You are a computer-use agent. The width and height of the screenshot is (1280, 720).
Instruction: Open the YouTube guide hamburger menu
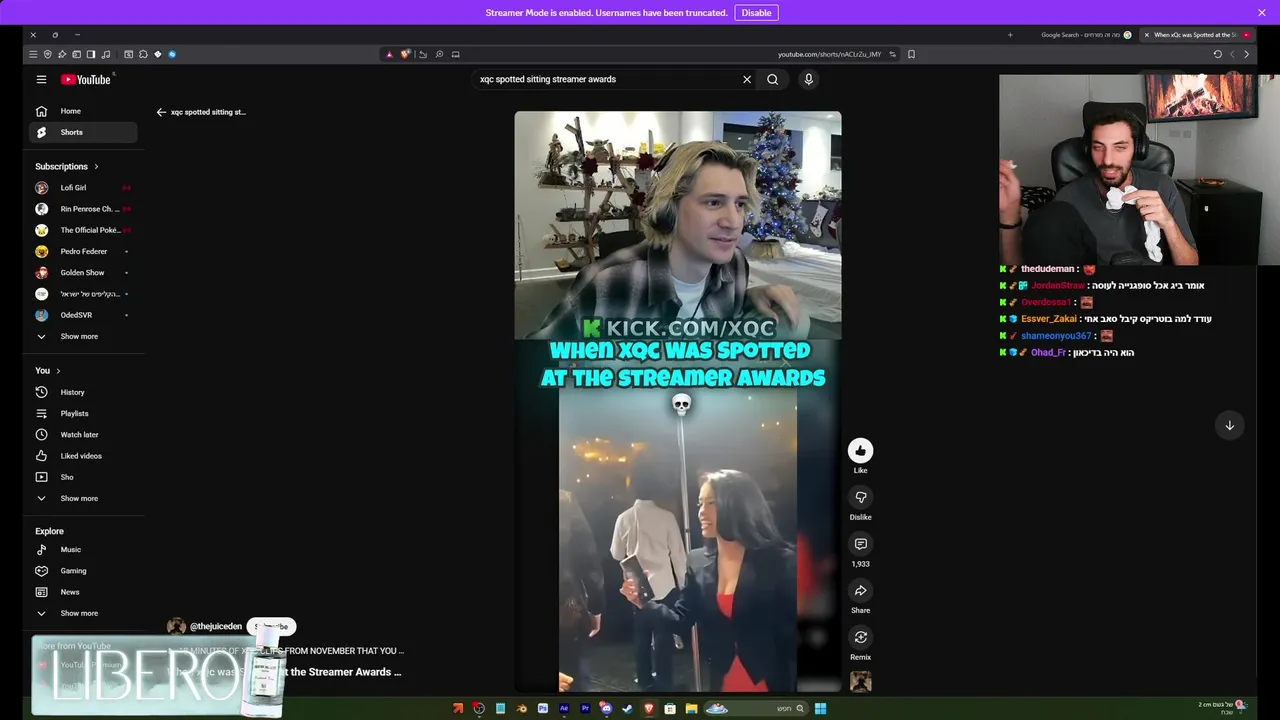click(41, 79)
